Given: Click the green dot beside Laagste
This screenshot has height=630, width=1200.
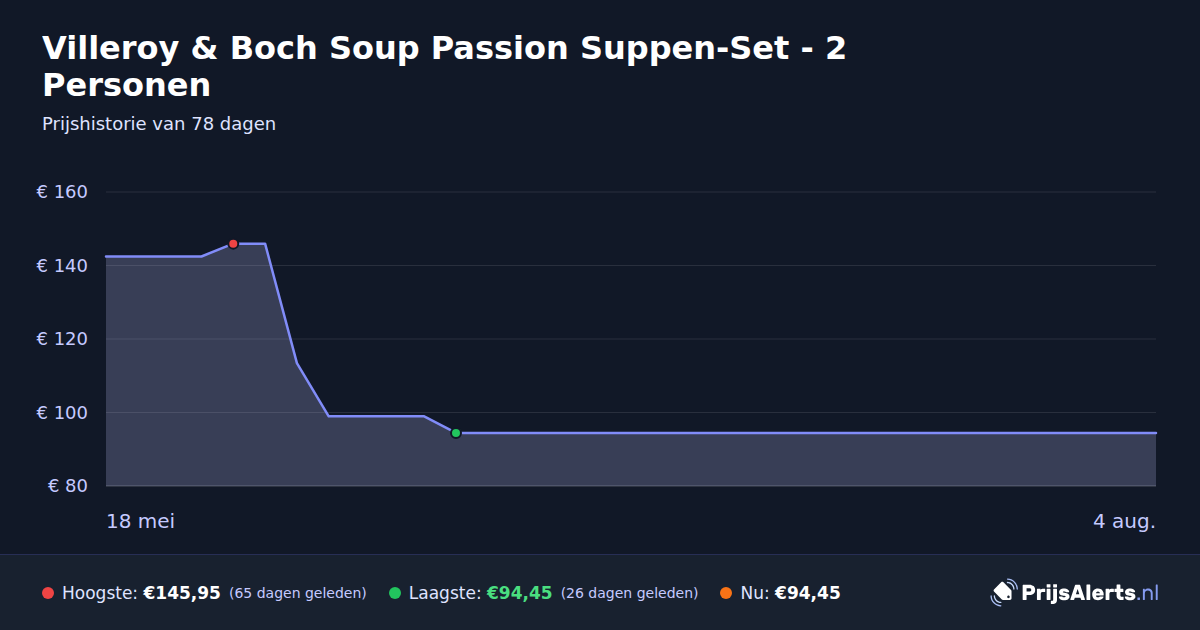Looking at the screenshot, I should pos(395,593).
